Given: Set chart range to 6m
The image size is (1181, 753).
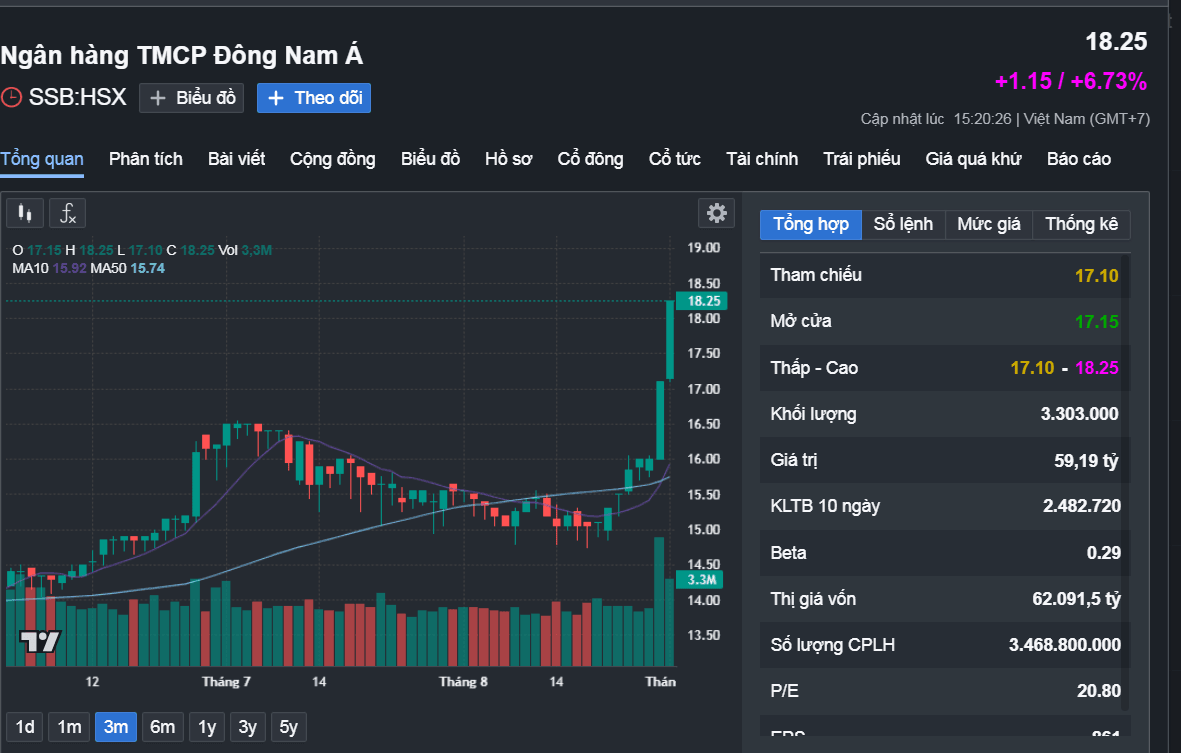Looking at the screenshot, I should pos(162,727).
